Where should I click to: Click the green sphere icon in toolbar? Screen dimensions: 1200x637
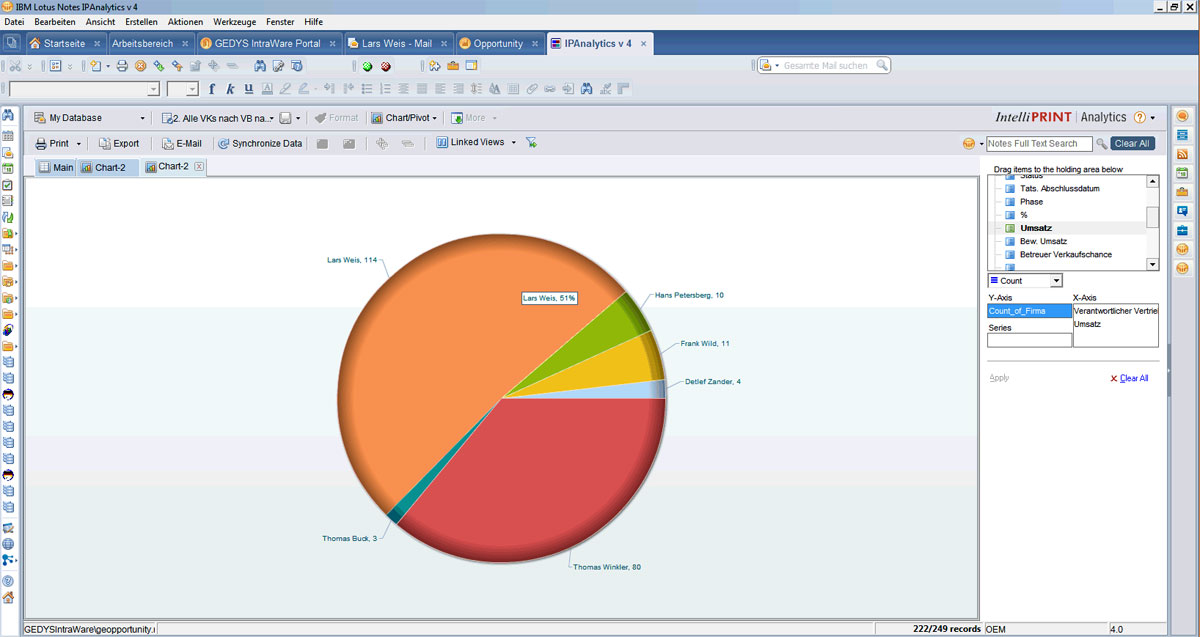(x=367, y=66)
